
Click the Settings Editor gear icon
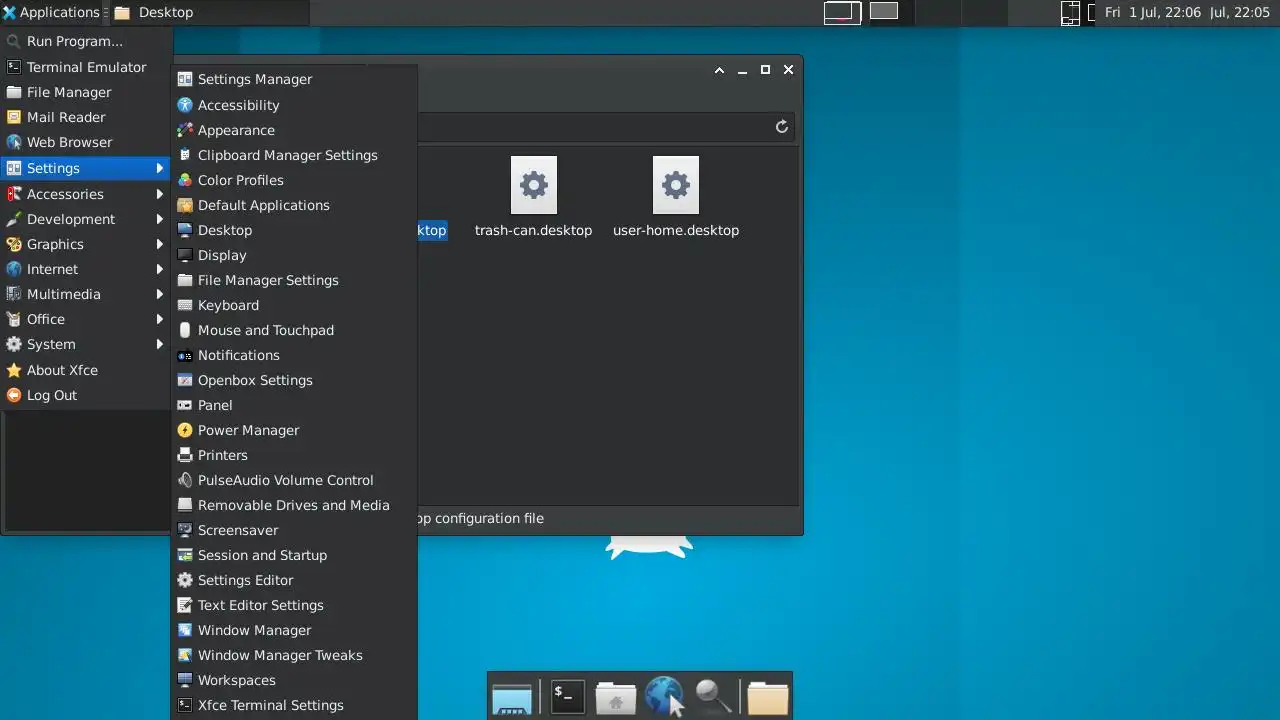(184, 580)
